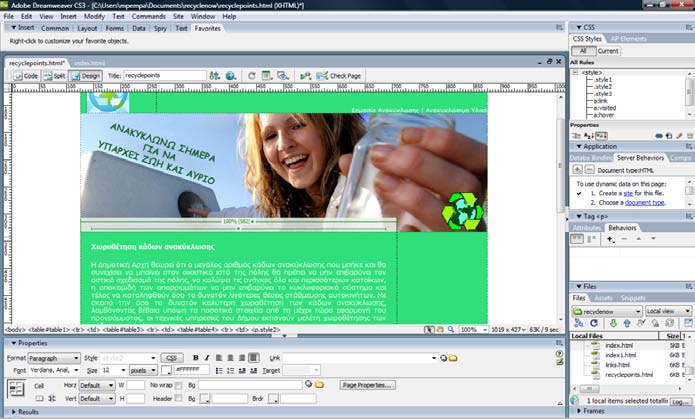Screen dimensions: 695x419
Task: Switch to Server Behaviors tab
Action: [x=640, y=157]
